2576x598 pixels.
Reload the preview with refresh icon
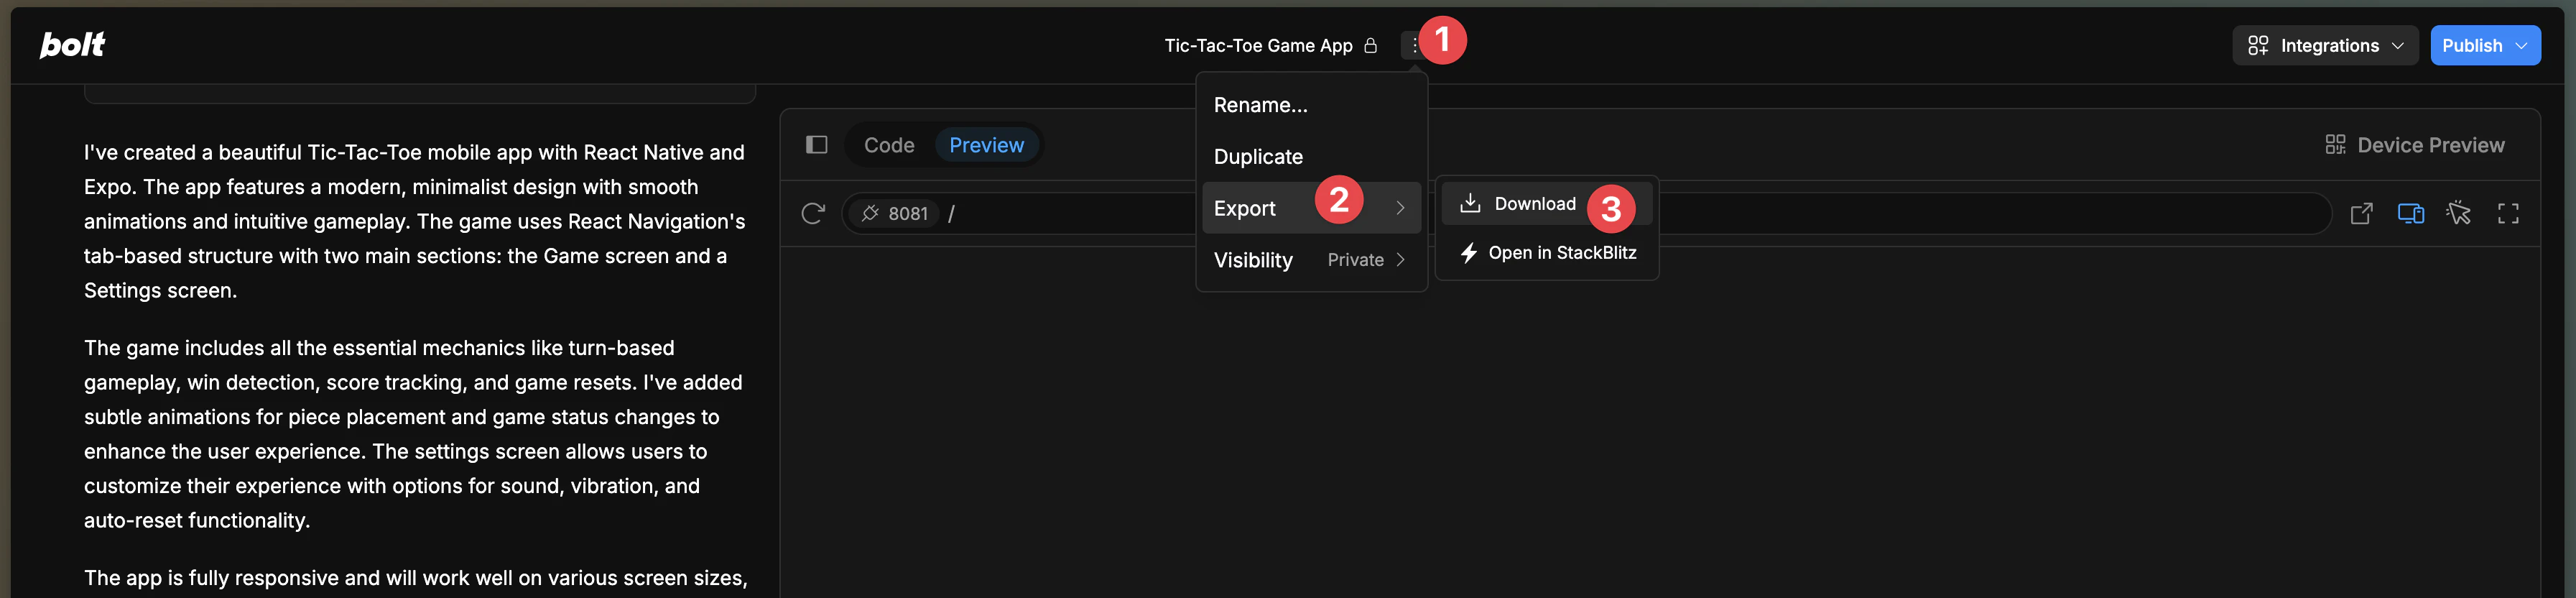[x=813, y=213]
